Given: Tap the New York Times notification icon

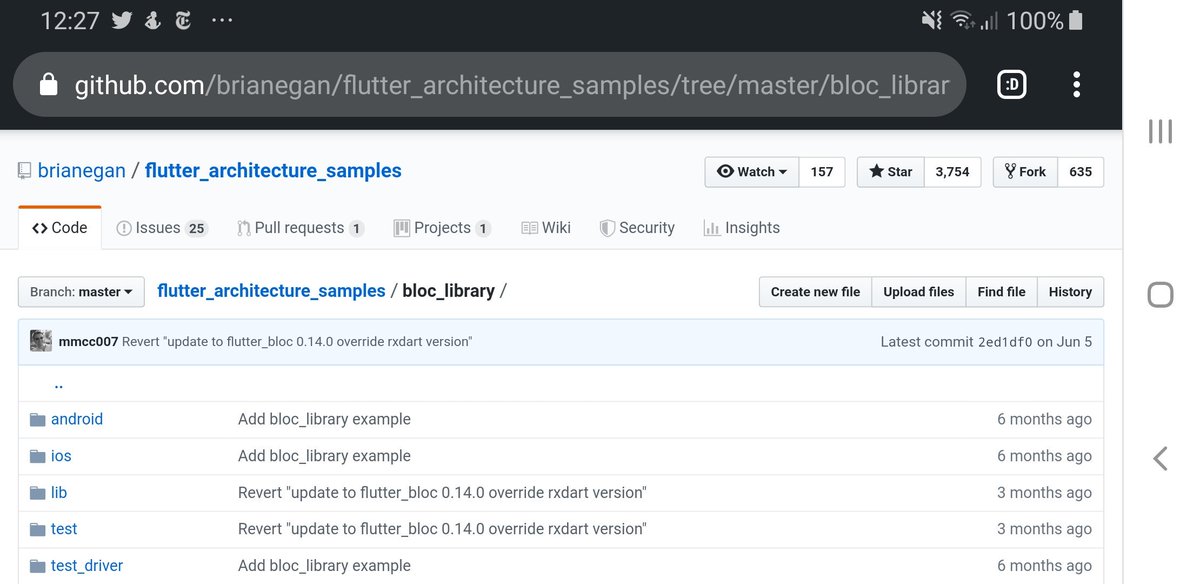Looking at the screenshot, I should (183, 20).
